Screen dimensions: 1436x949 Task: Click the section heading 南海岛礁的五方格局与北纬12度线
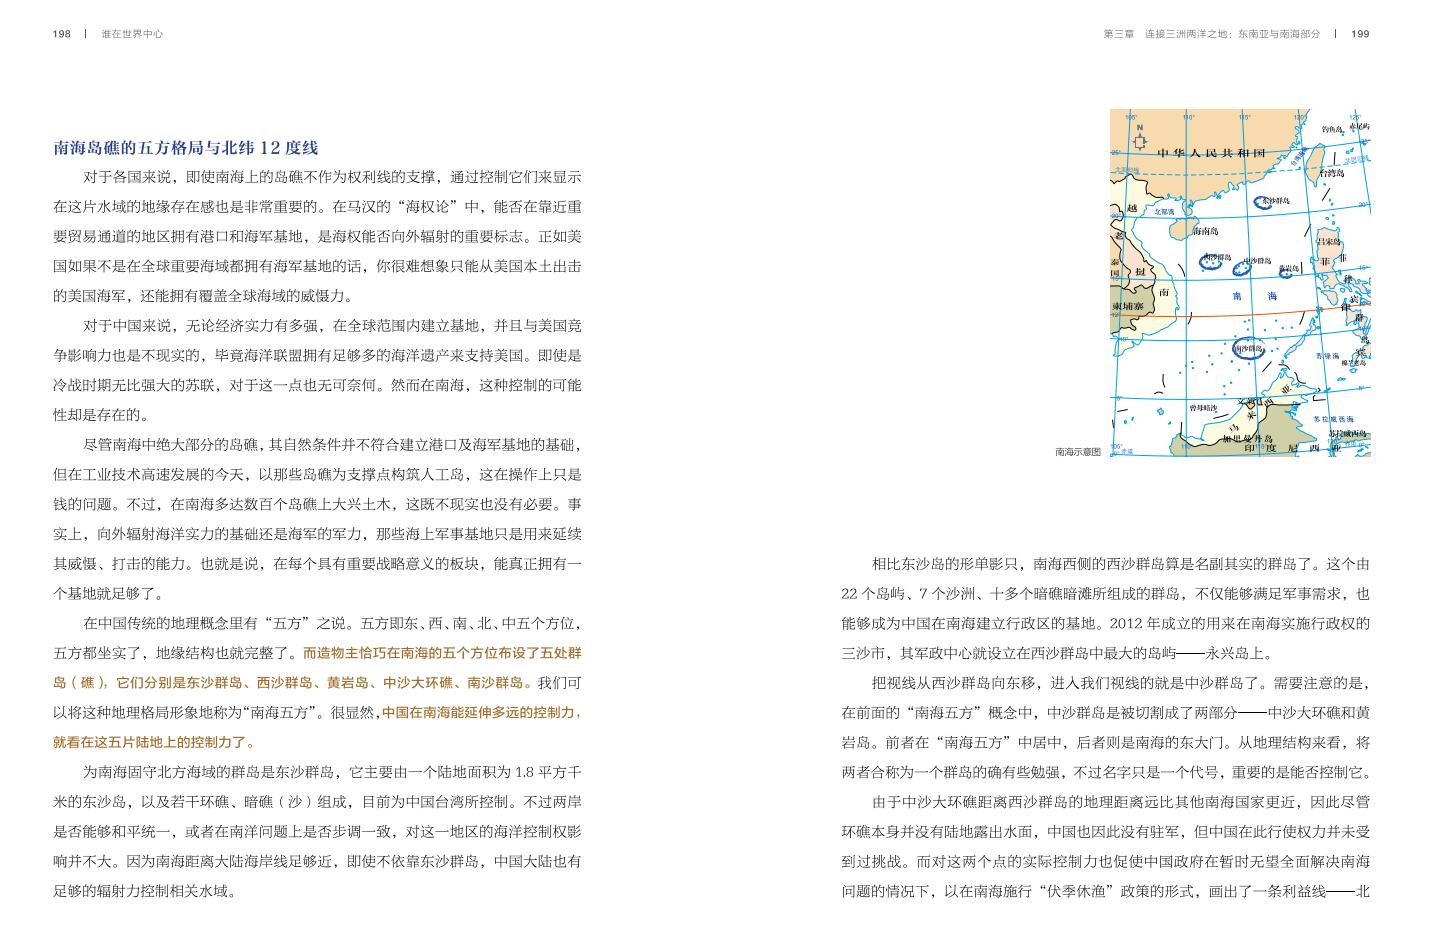coord(185,148)
